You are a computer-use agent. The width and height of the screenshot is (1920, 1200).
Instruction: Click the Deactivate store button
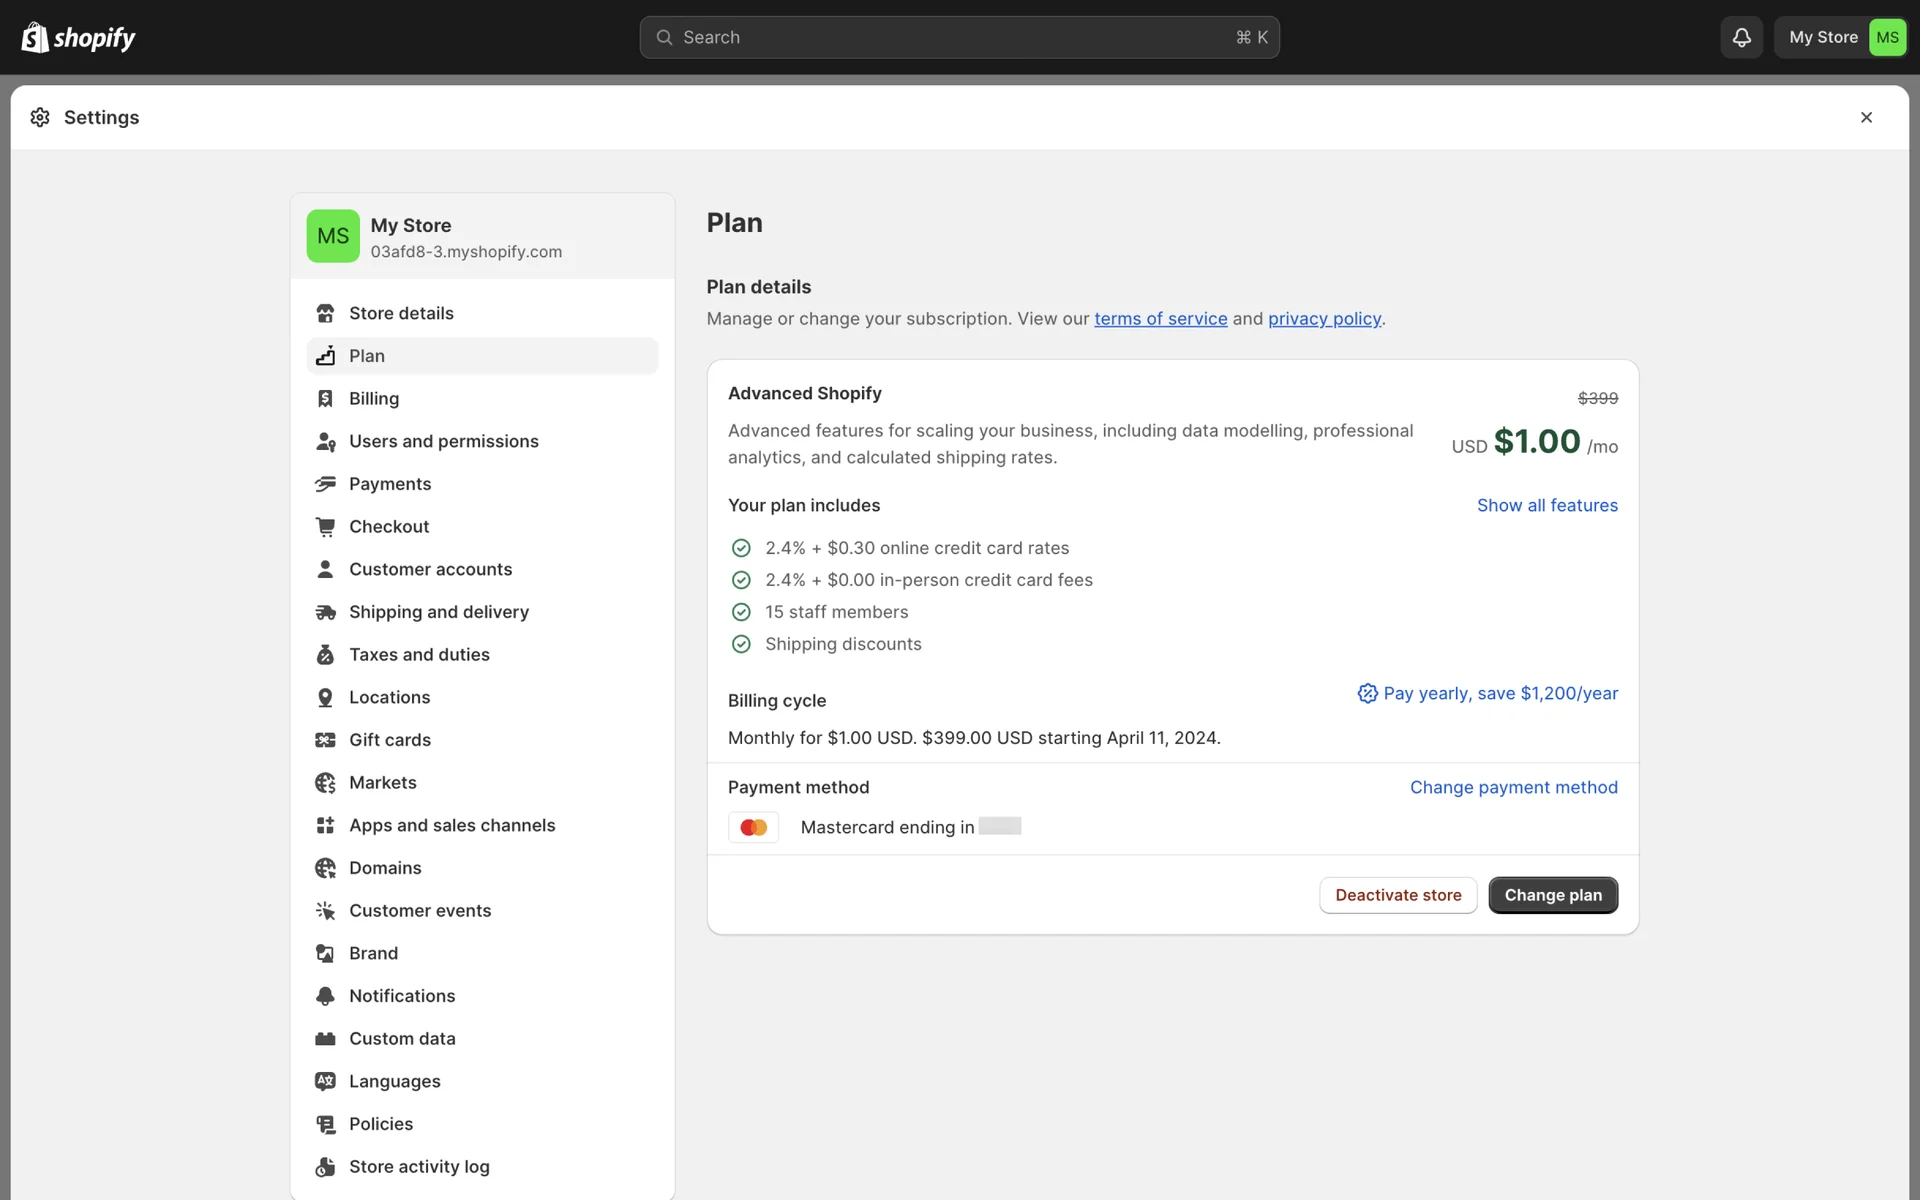coord(1397,895)
